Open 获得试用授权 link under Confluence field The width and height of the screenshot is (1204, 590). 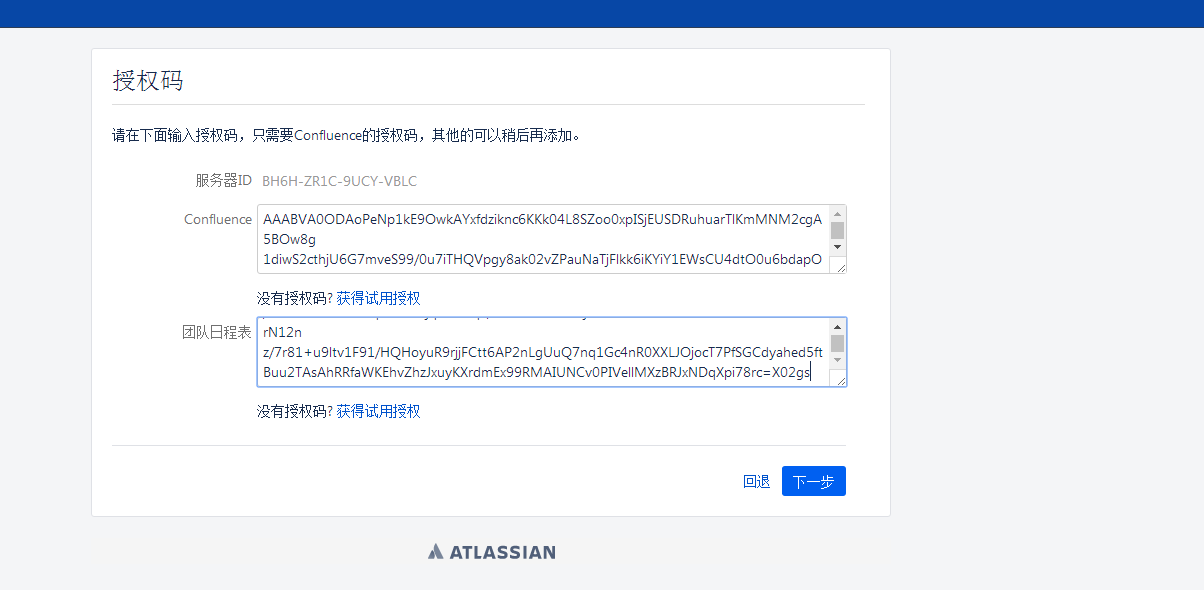pyautogui.click(x=378, y=298)
